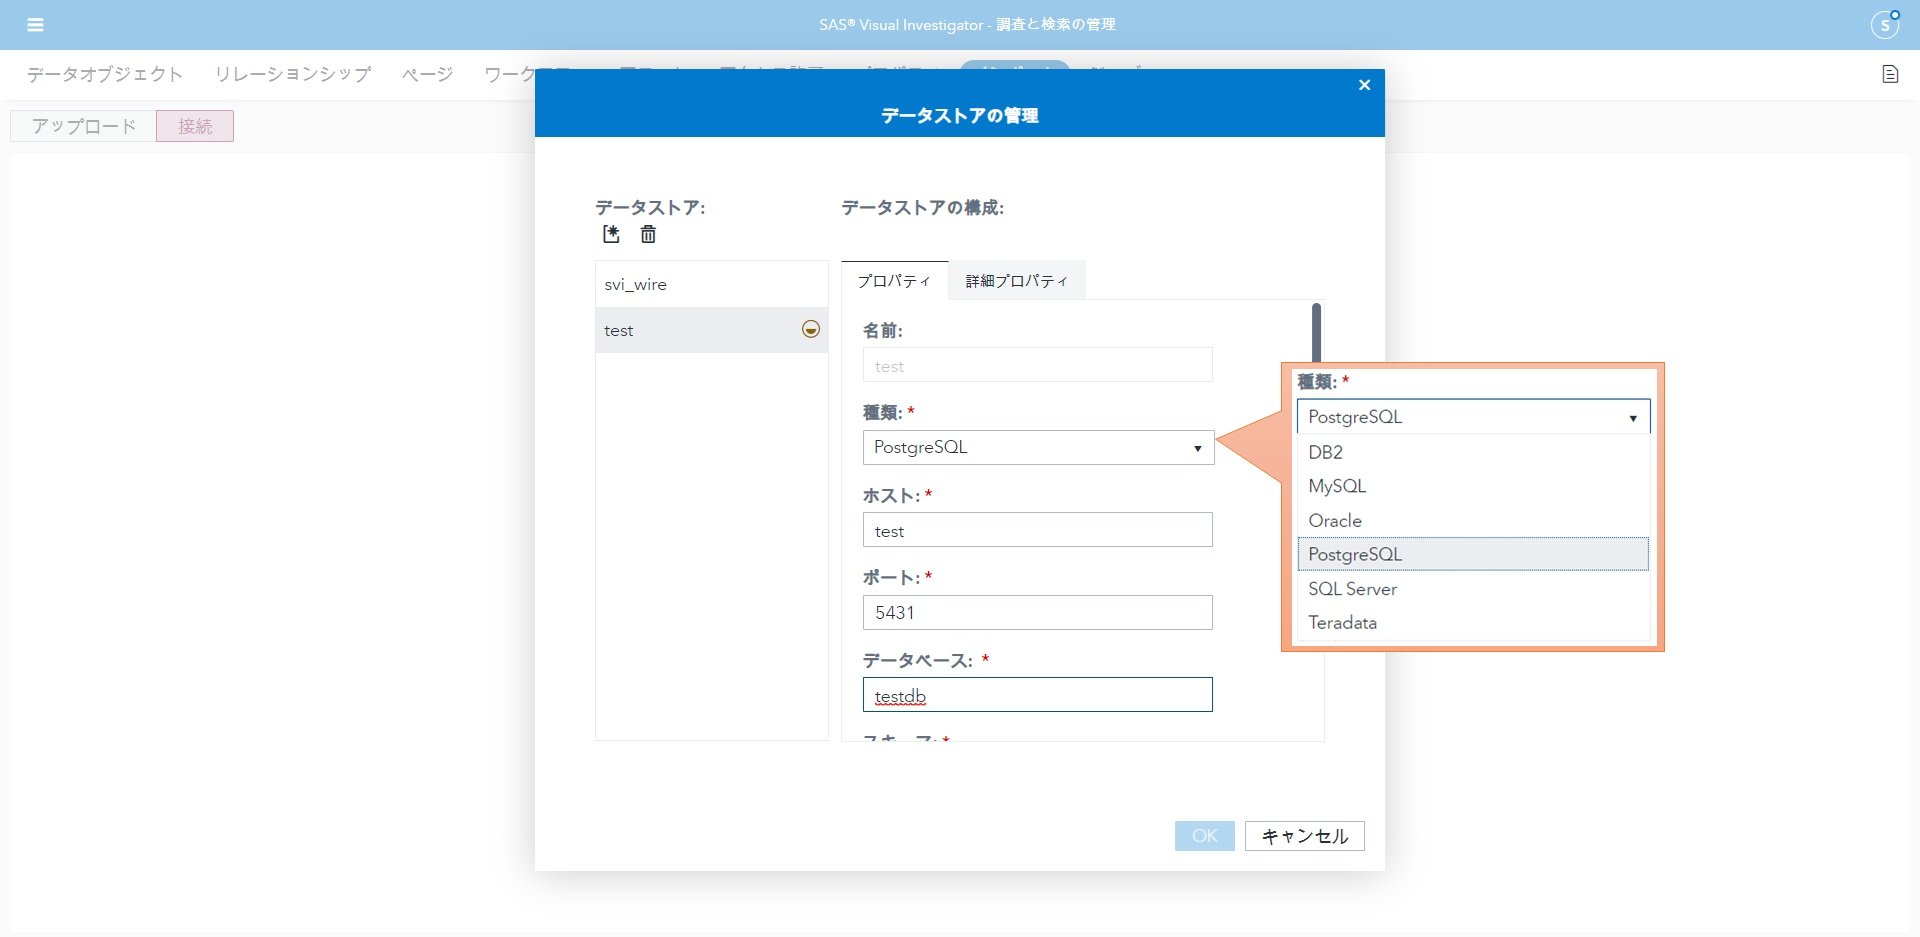Close the データストアの管理 dialog with X
Image resolution: width=1920 pixels, height=937 pixels.
[1364, 85]
